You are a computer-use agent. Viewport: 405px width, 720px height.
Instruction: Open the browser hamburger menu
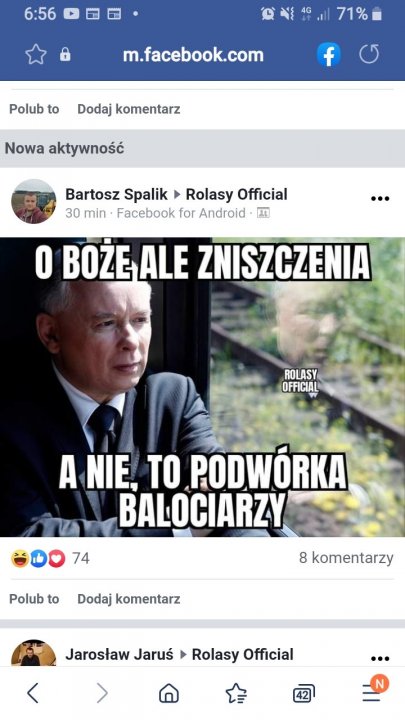click(371, 692)
